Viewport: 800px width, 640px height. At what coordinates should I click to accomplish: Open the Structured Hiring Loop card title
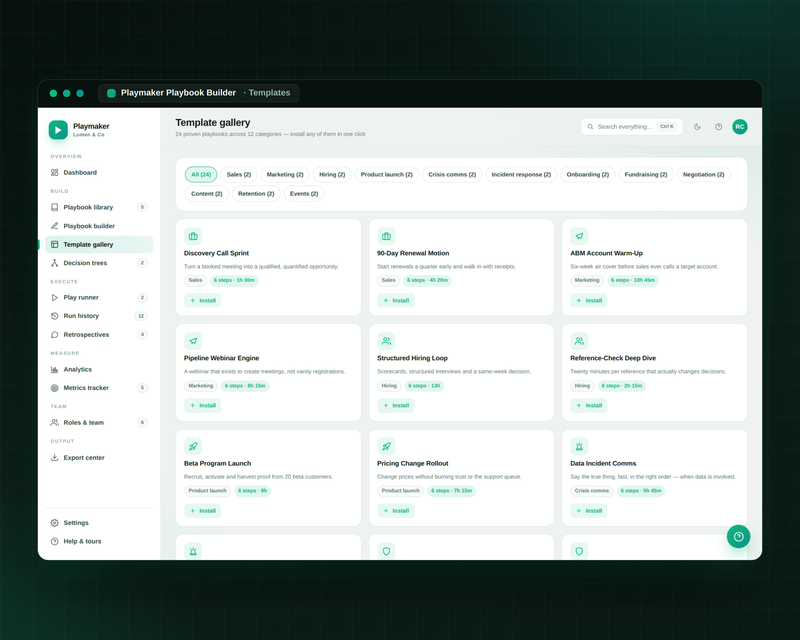412,358
